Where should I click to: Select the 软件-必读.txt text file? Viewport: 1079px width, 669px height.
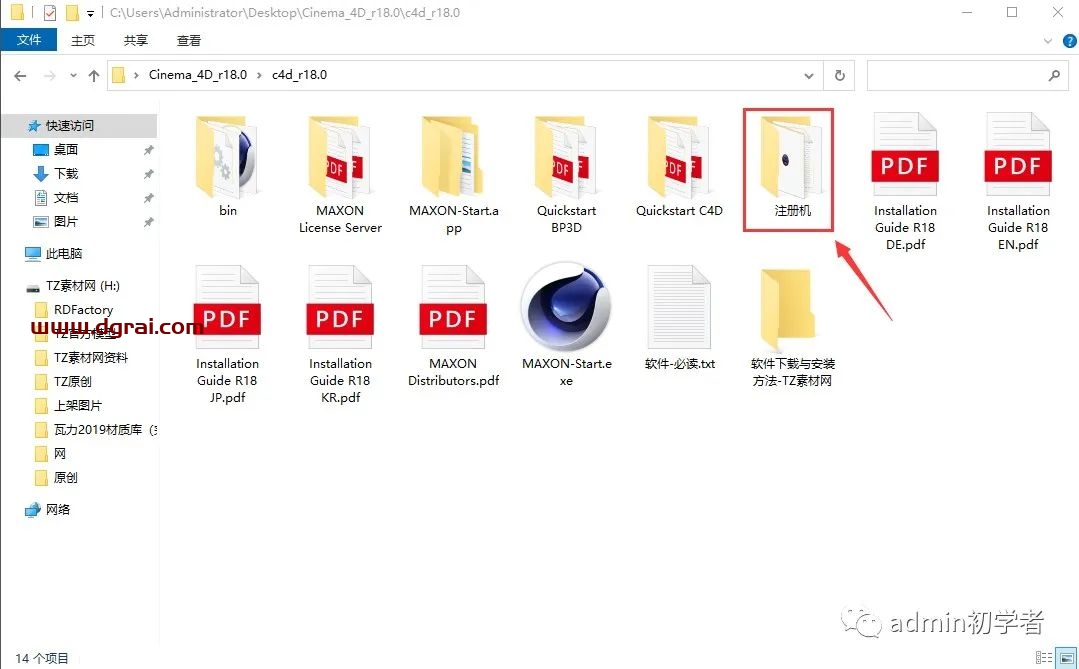(679, 319)
